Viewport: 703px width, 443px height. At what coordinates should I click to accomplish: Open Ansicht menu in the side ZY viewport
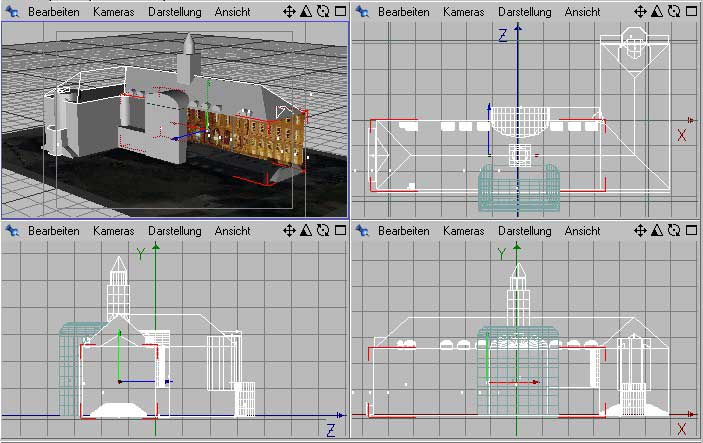[232, 231]
